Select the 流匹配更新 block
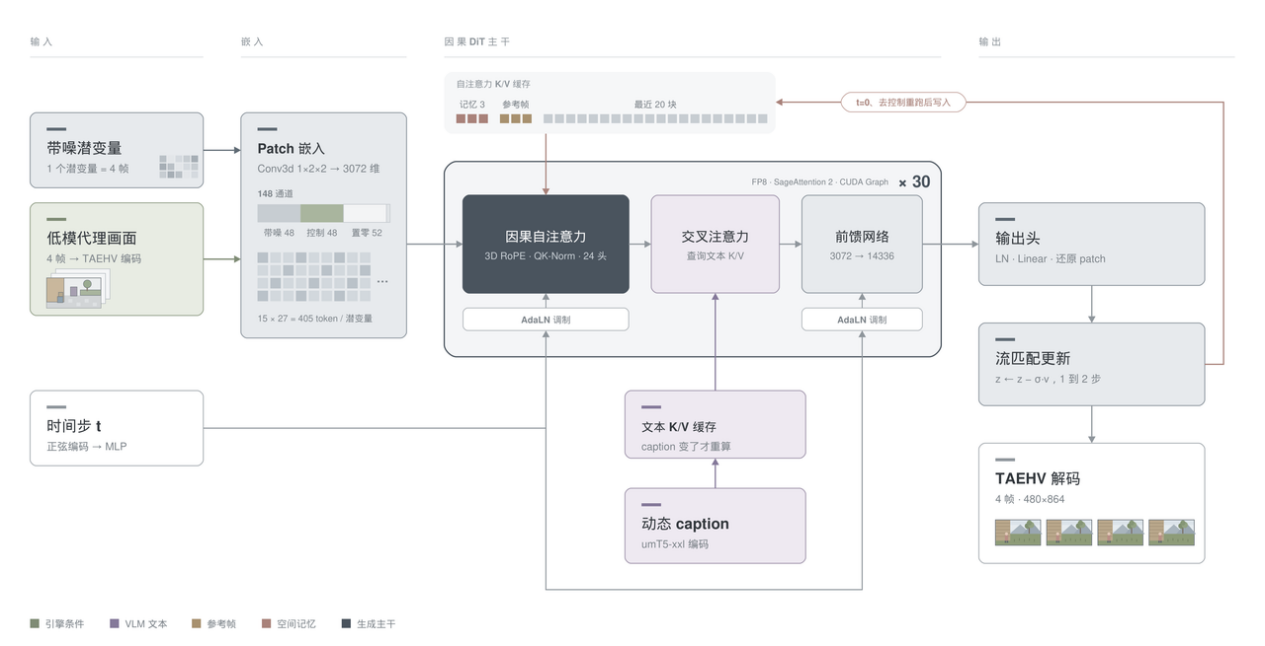This screenshot has width=1265, height=646. (x=1091, y=364)
